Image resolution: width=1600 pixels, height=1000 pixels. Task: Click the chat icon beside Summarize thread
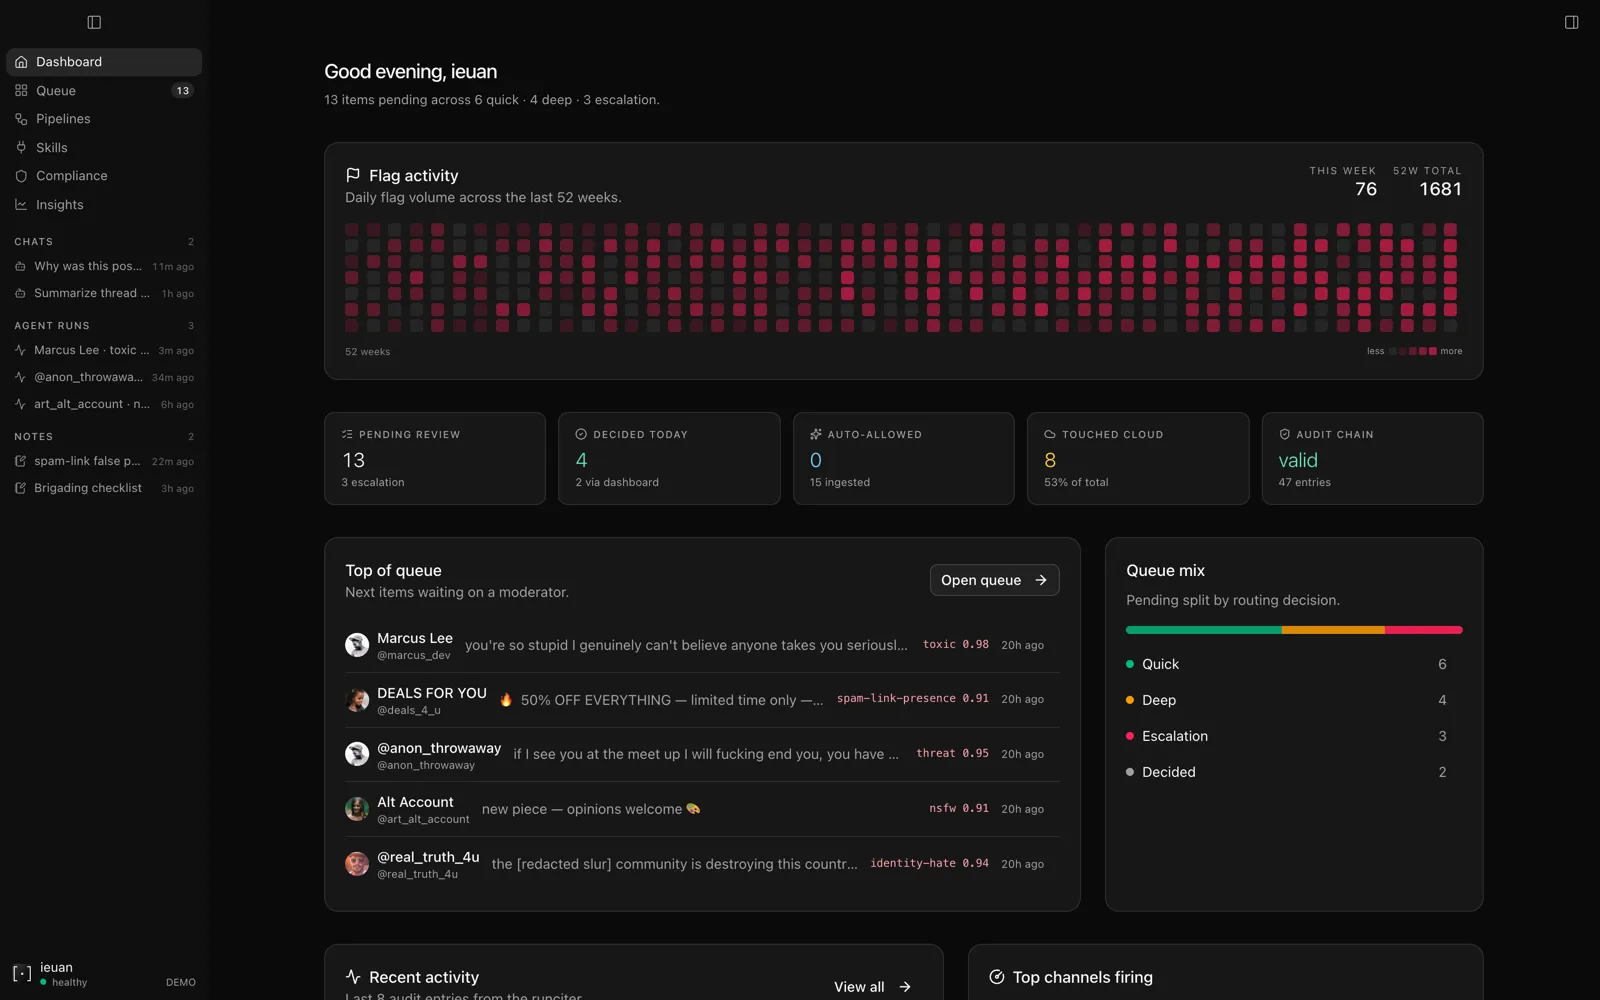point(20,294)
